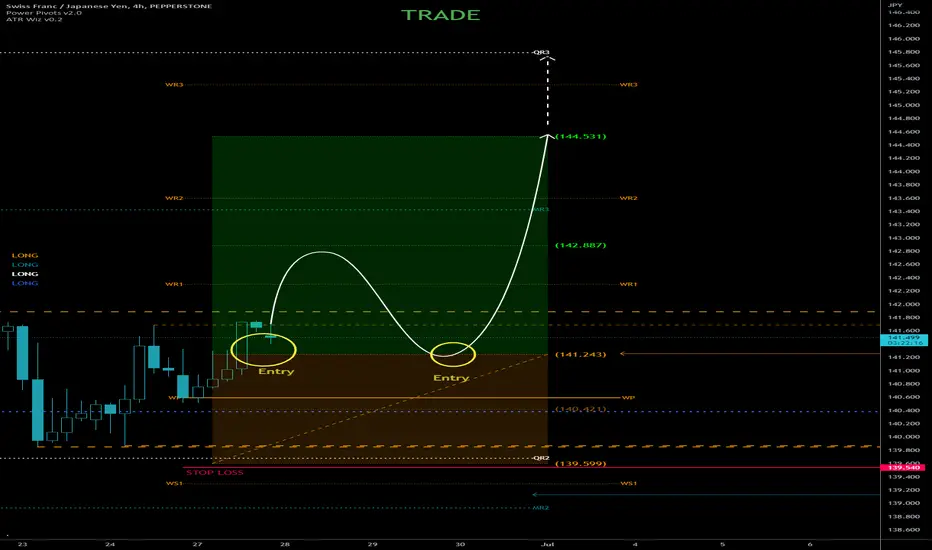Screen dimensions: 932x550
Task: Click the teal LONG signal label
Action: [x=25, y=265]
